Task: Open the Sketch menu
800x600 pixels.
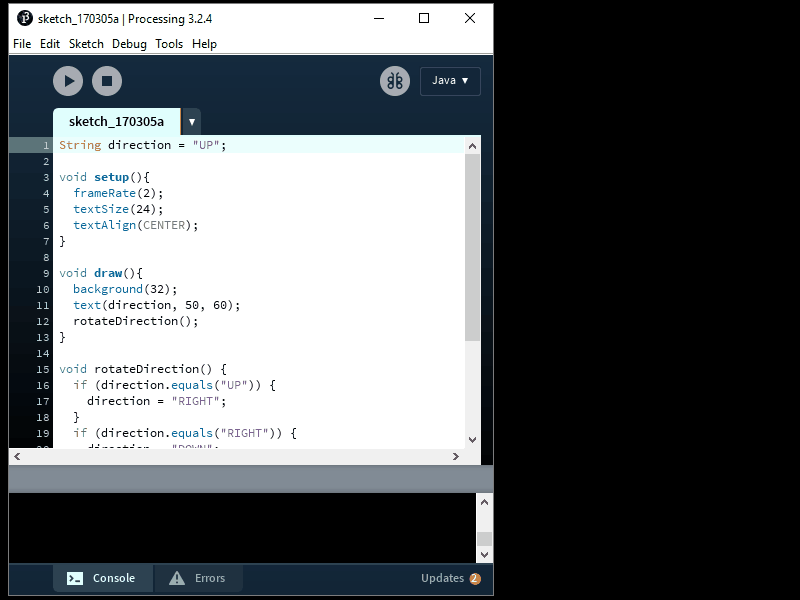Action: coord(86,44)
